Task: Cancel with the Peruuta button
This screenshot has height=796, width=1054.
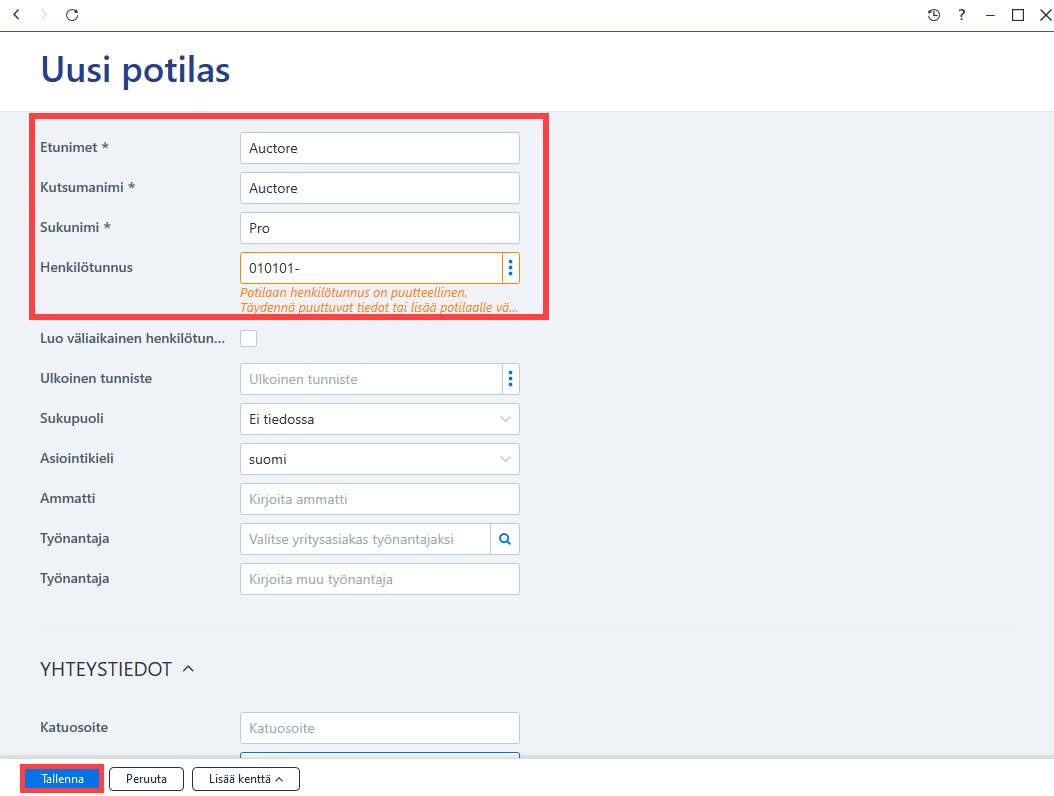Action: (146, 779)
